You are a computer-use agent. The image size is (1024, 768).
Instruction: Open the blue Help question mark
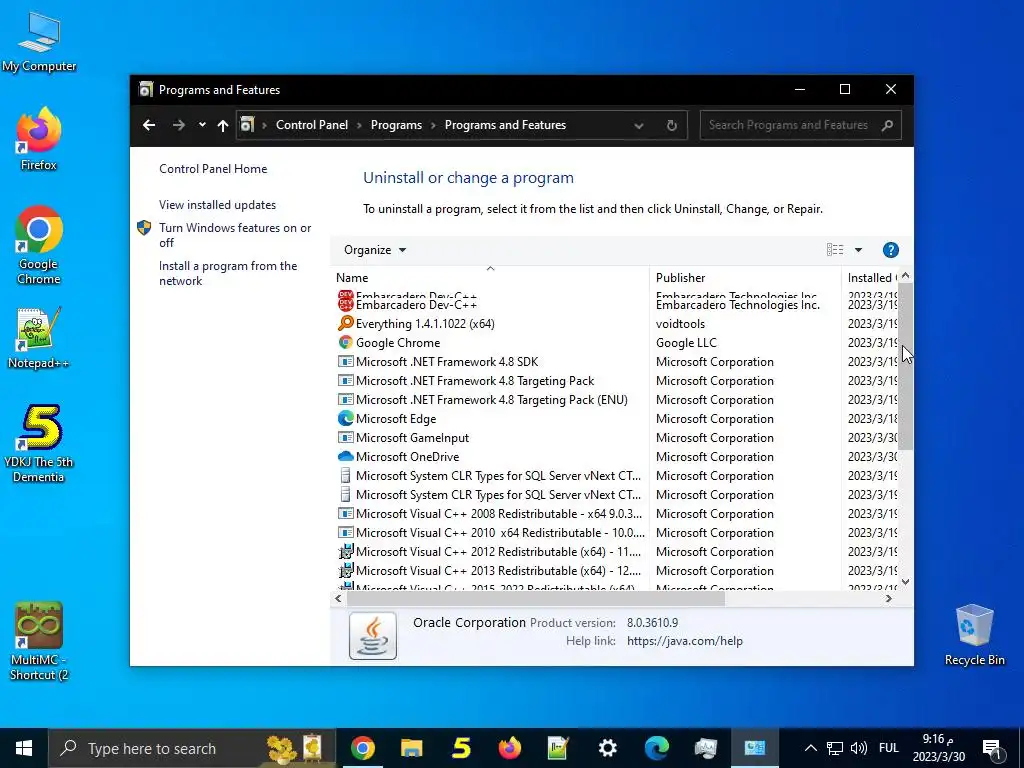click(890, 250)
